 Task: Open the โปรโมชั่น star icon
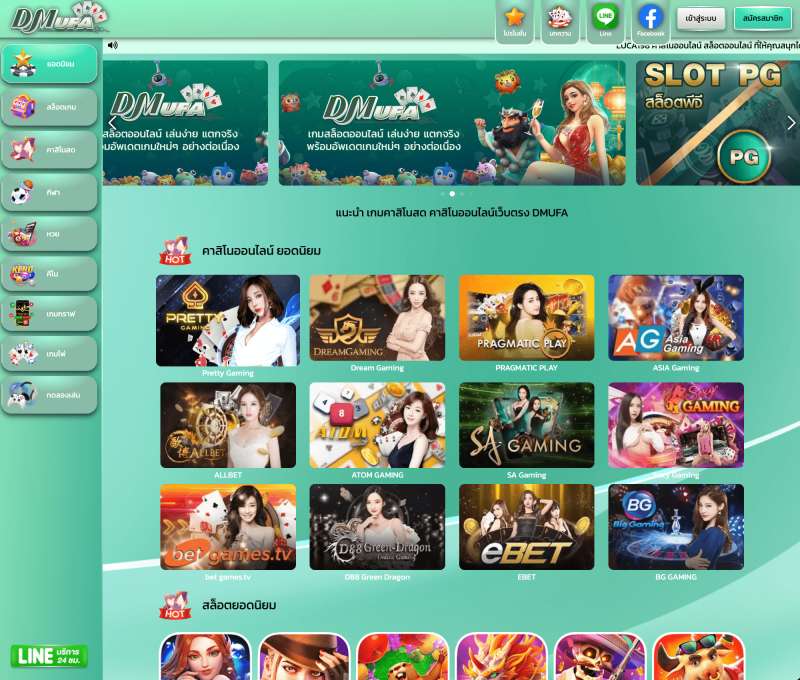[x=514, y=21]
